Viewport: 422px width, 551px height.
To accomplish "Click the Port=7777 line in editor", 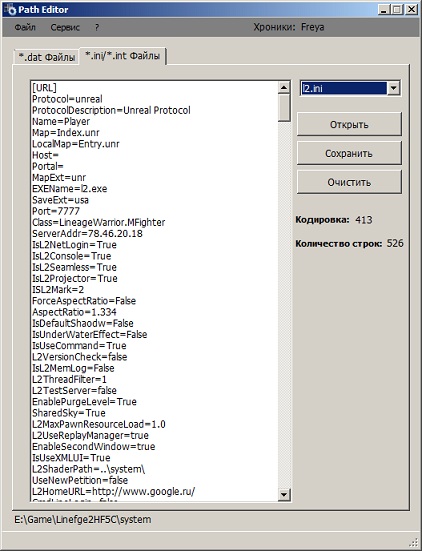I will pos(56,211).
